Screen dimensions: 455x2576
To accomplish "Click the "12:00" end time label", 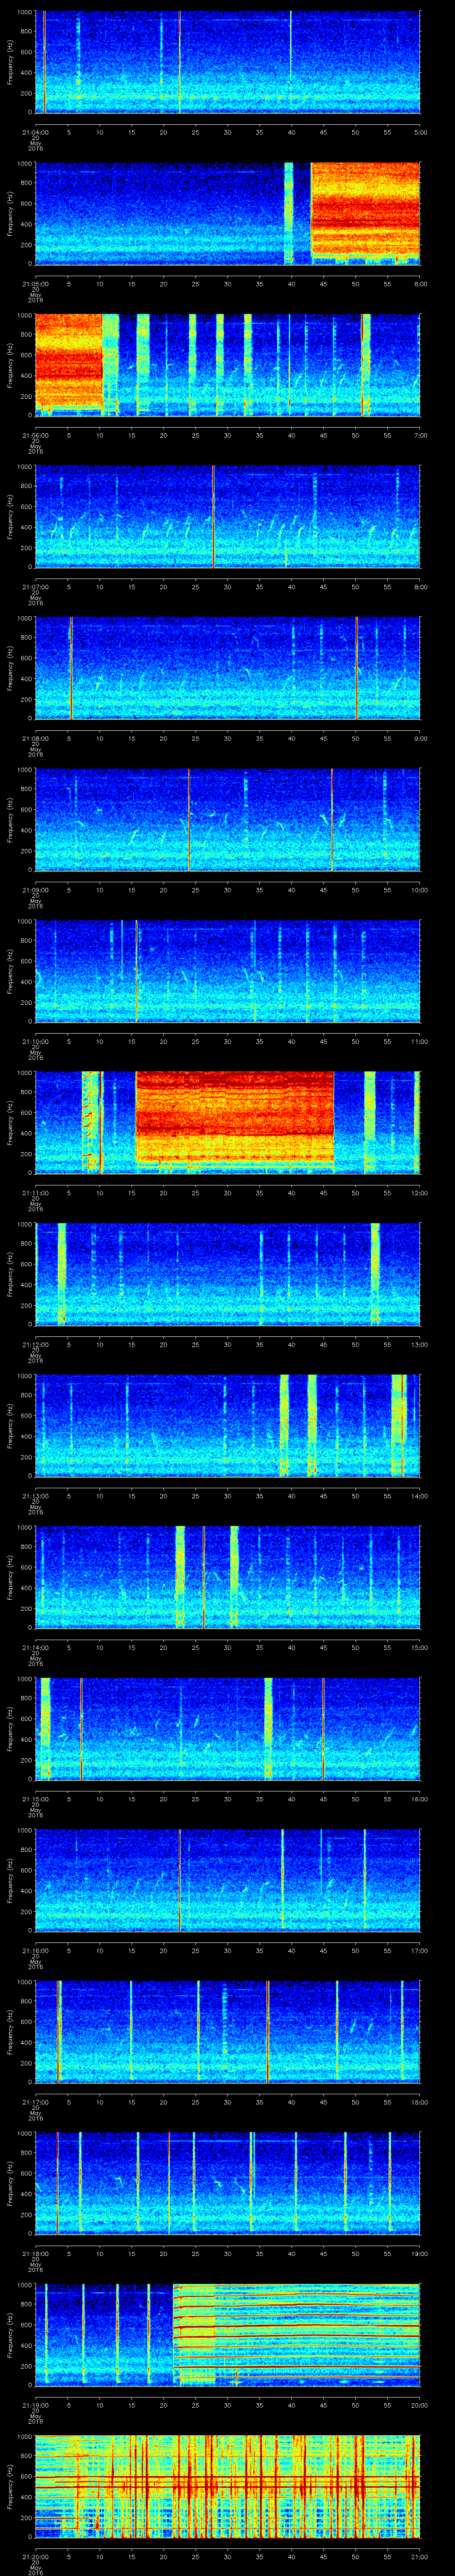I will click(419, 1193).
